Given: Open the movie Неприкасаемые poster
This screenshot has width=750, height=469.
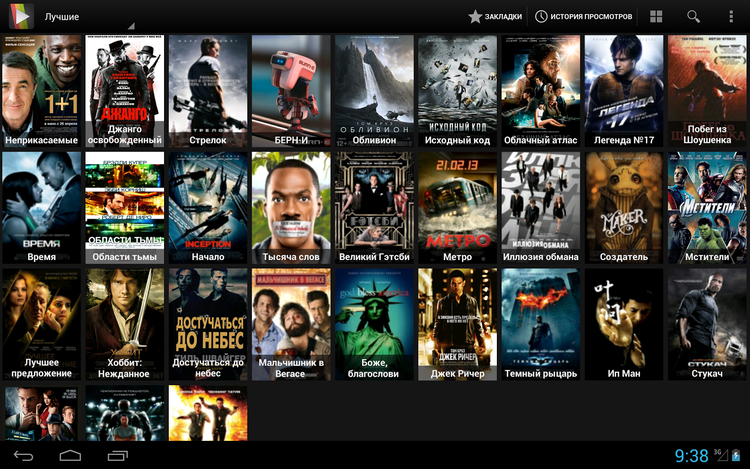Looking at the screenshot, I should click(41, 92).
